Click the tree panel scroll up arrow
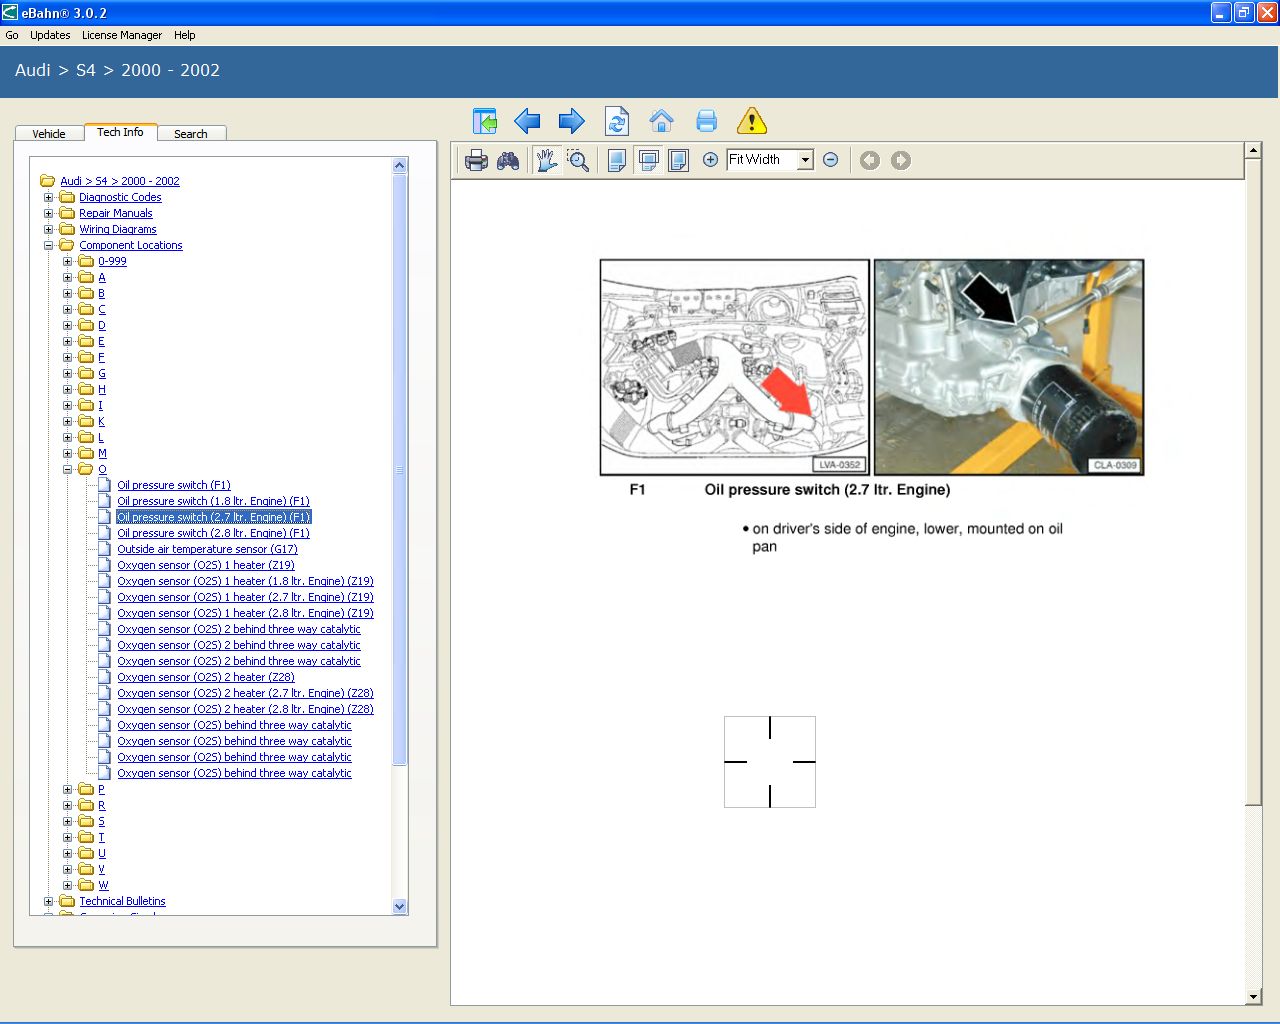The width and height of the screenshot is (1280, 1024). click(x=400, y=165)
